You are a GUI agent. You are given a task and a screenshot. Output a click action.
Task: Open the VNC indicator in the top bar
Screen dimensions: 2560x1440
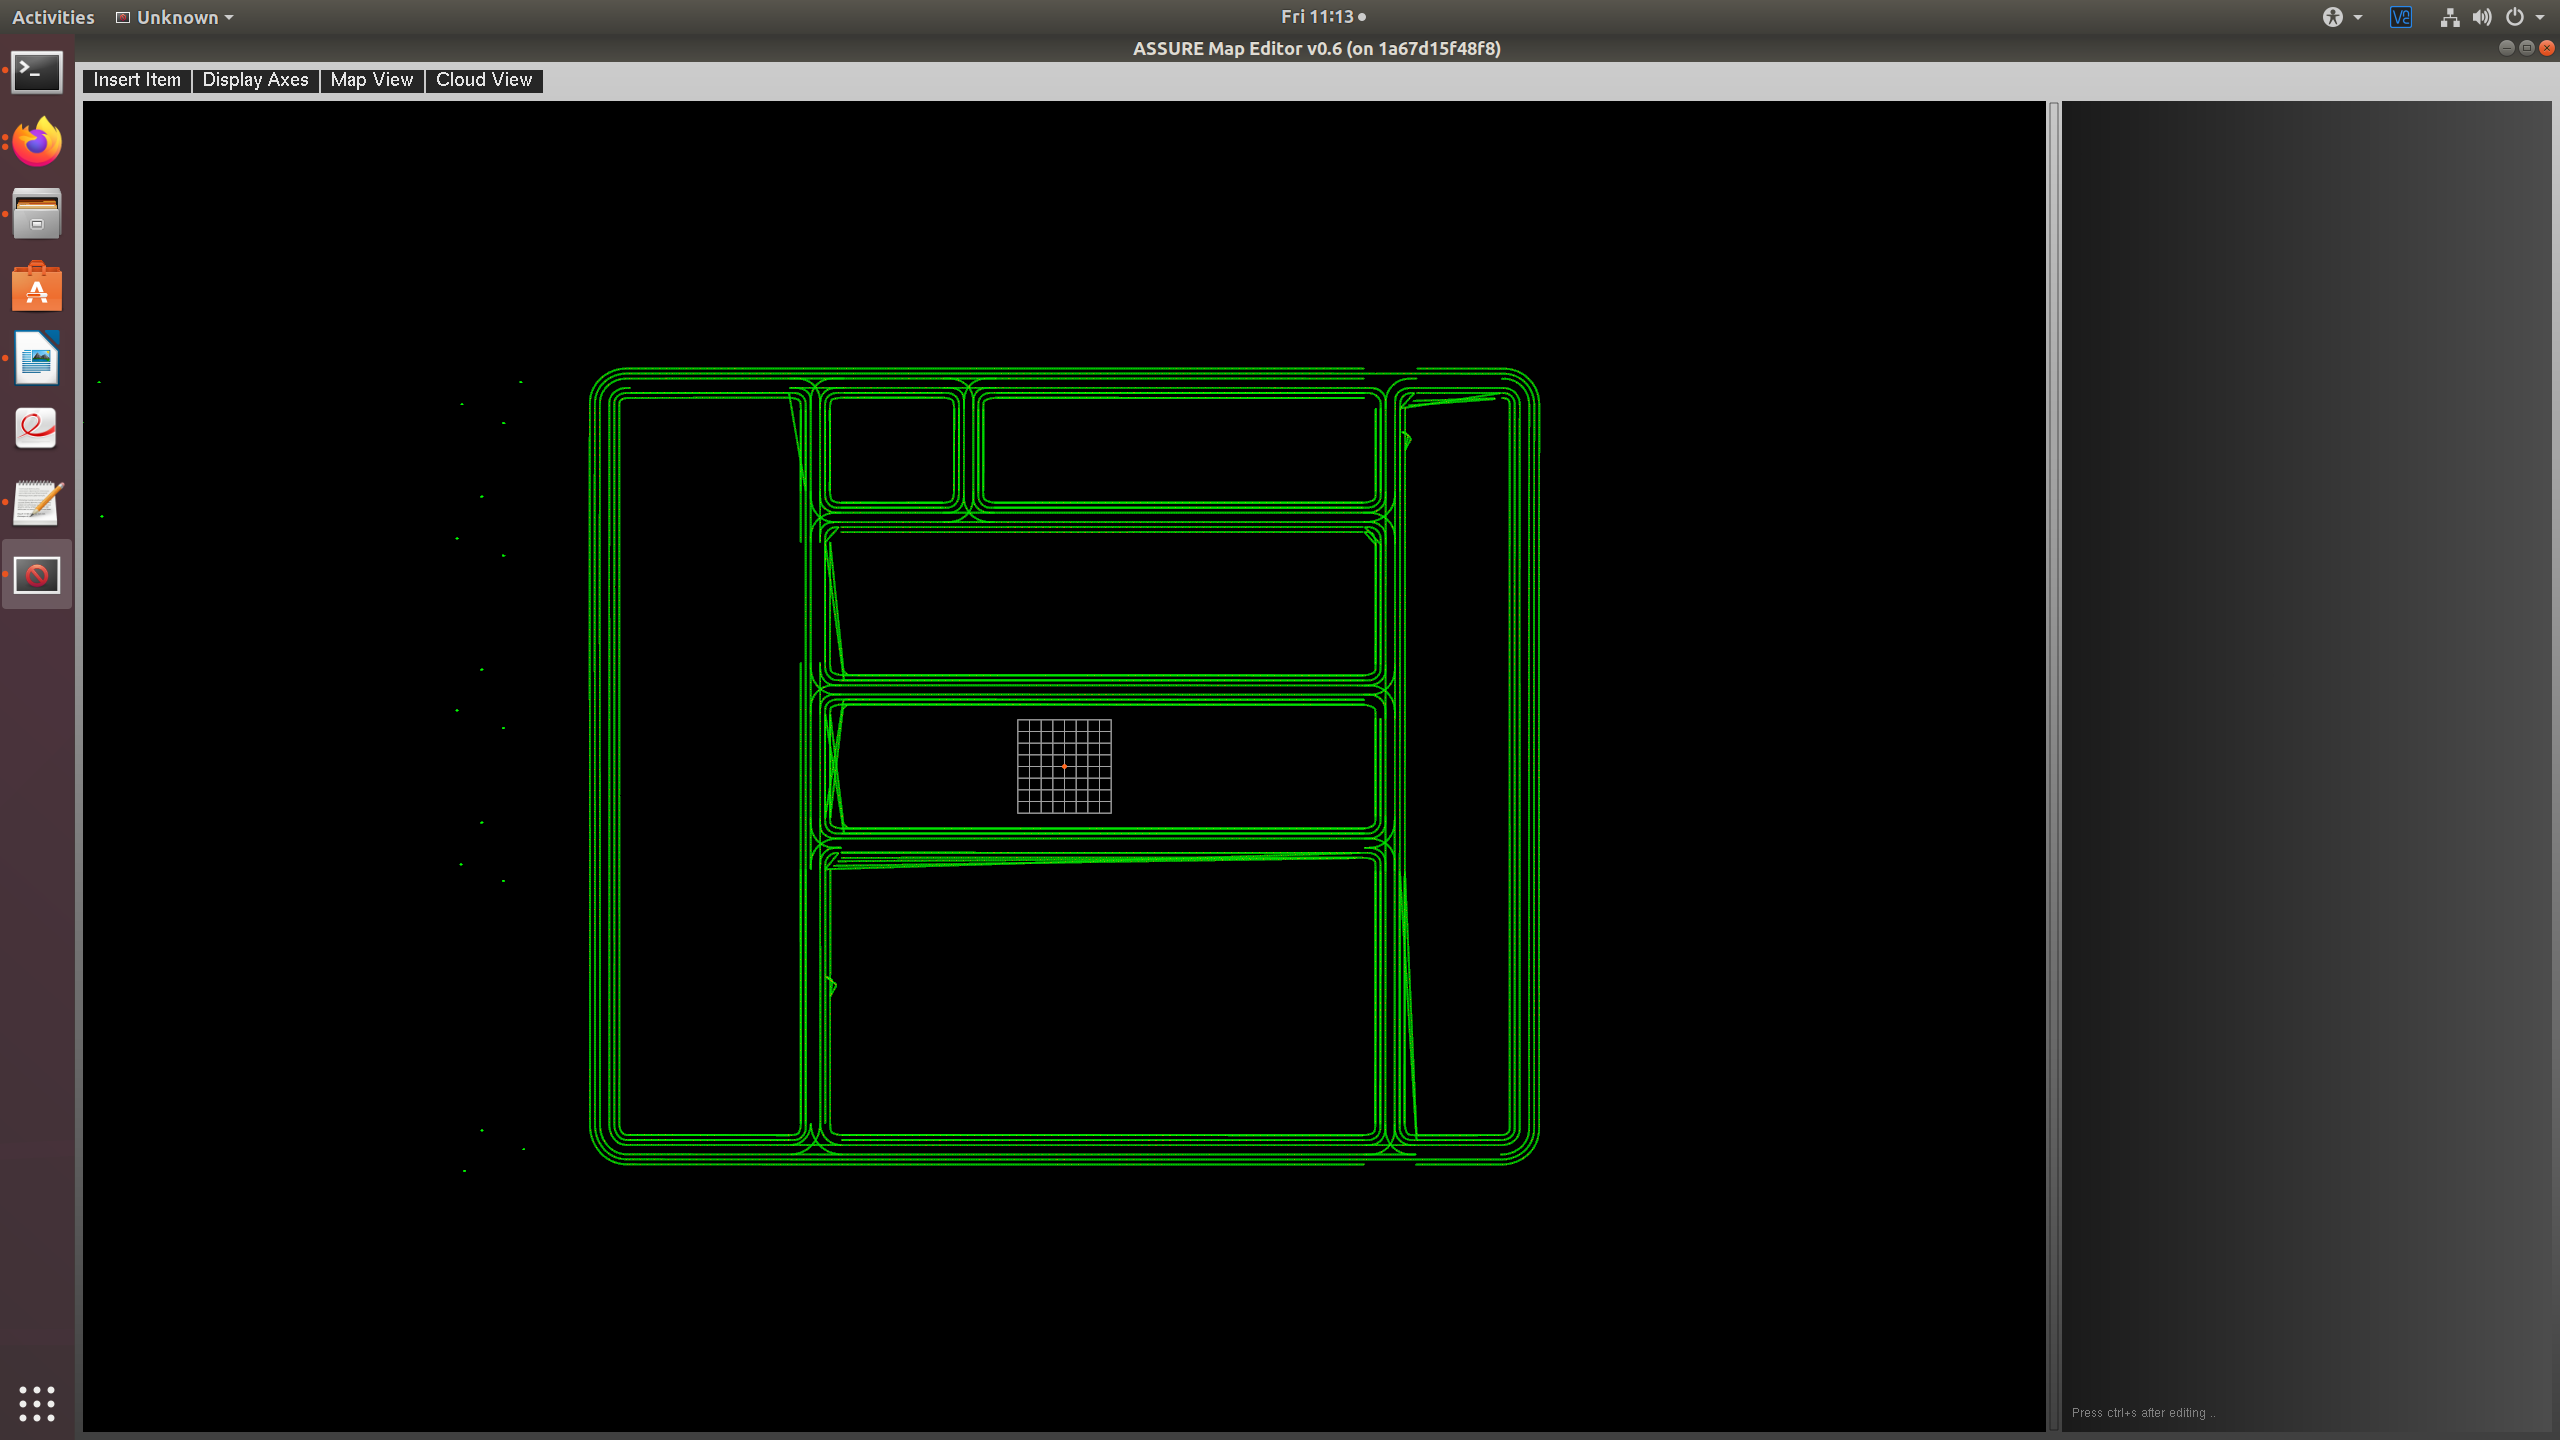(x=2400, y=17)
